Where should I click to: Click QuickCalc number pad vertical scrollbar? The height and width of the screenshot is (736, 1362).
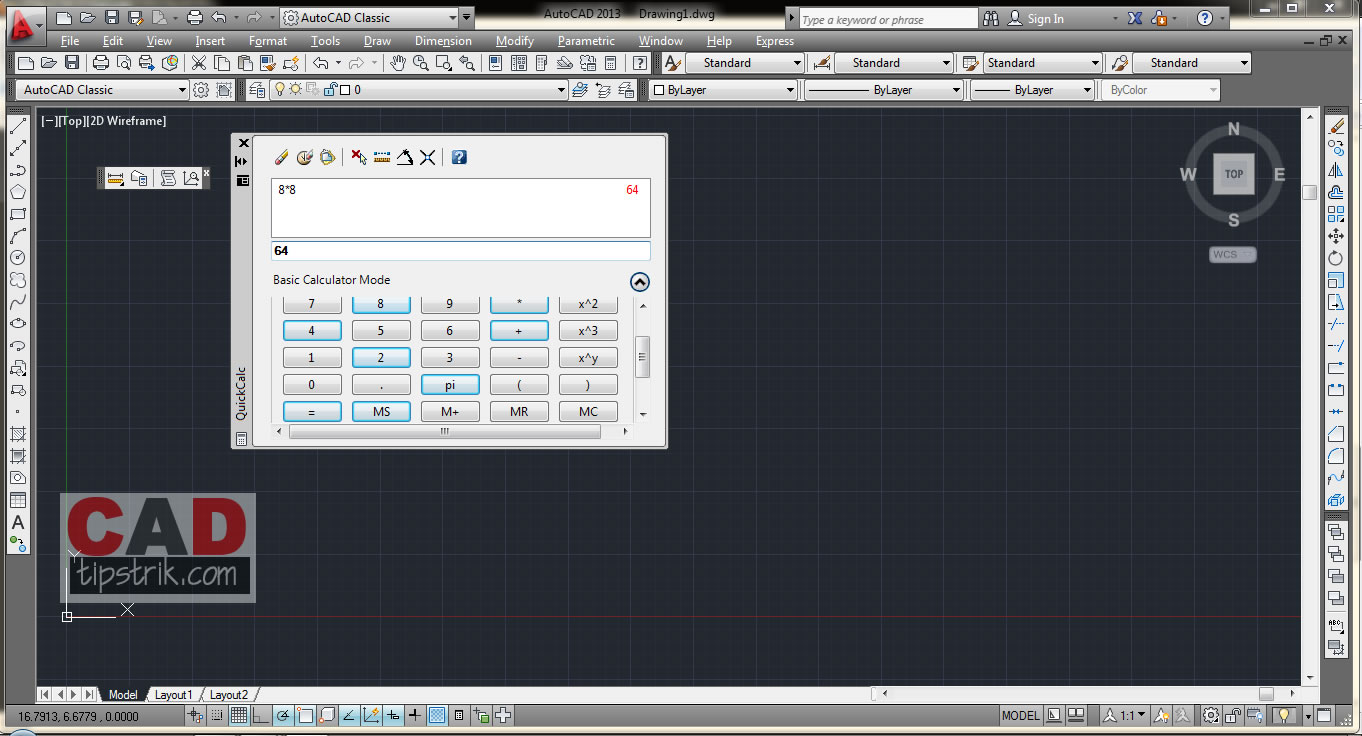[x=643, y=358]
